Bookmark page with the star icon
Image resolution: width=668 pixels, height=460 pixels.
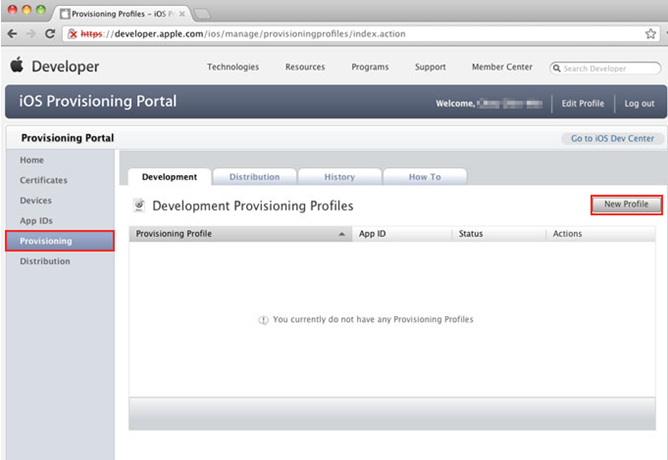tap(650, 34)
